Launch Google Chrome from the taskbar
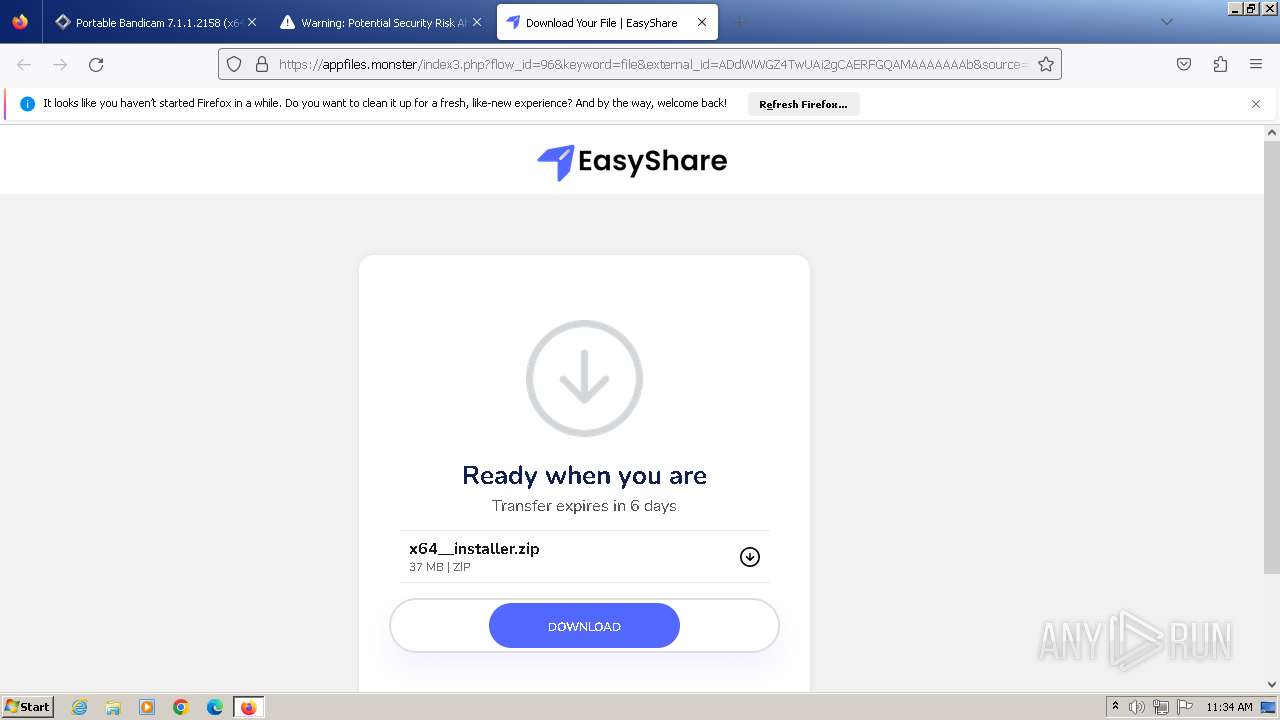The image size is (1280, 720). click(181, 707)
